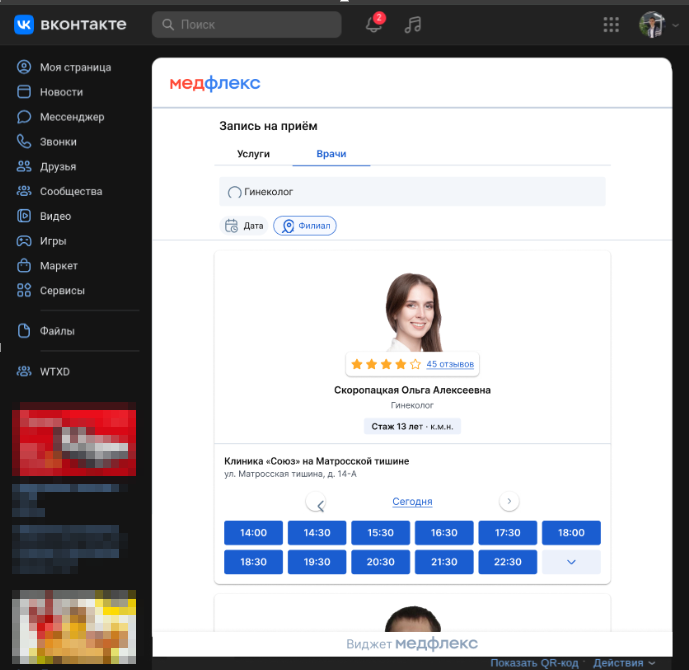The image size is (689, 670).
Task: Click the Сегодня date link
Action: click(412, 501)
